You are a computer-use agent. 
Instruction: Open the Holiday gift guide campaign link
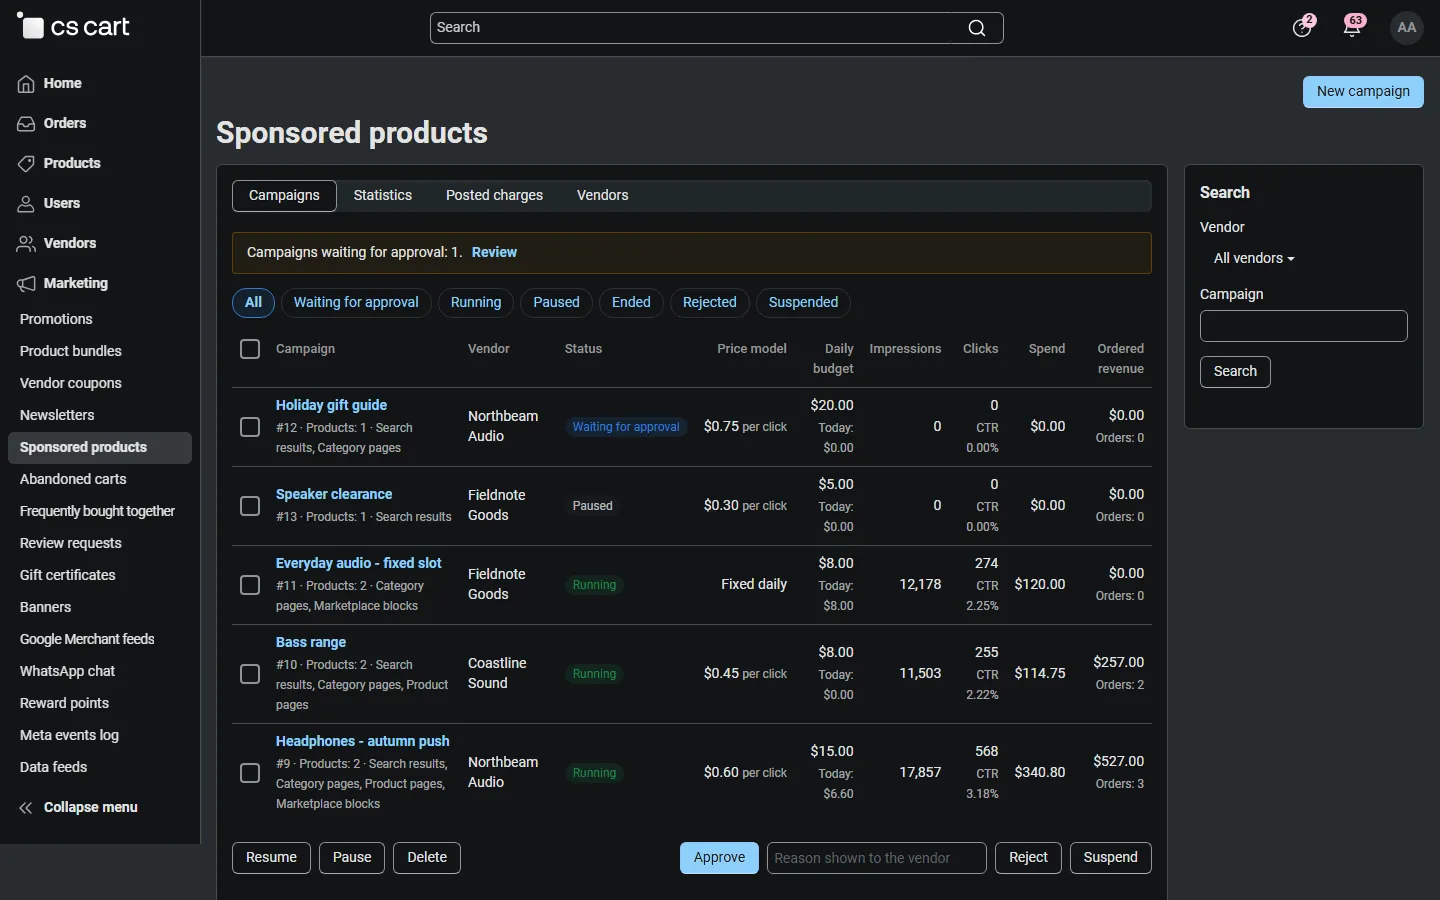tap(331, 405)
